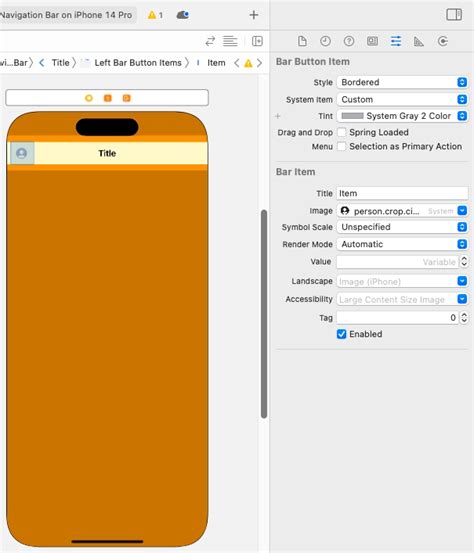Select the Title breadcrumb item
Image resolution: width=474 pixels, height=553 pixels.
pyautogui.click(x=60, y=63)
